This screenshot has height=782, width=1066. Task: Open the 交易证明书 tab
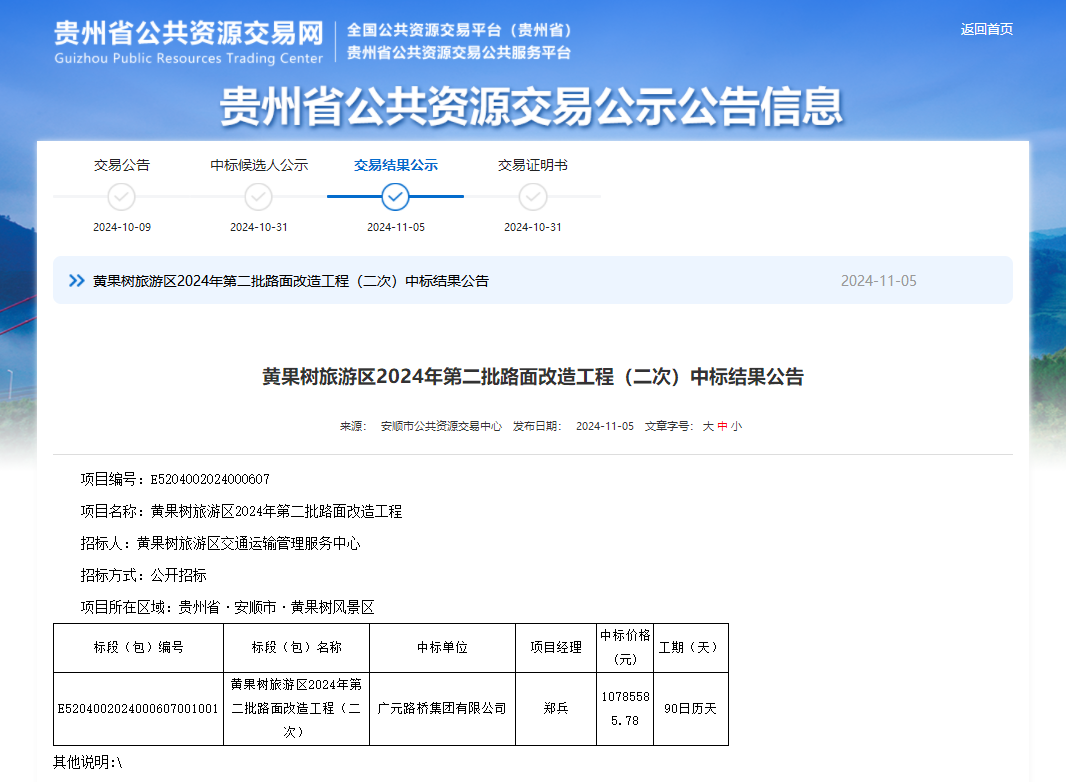[x=533, y=165]
